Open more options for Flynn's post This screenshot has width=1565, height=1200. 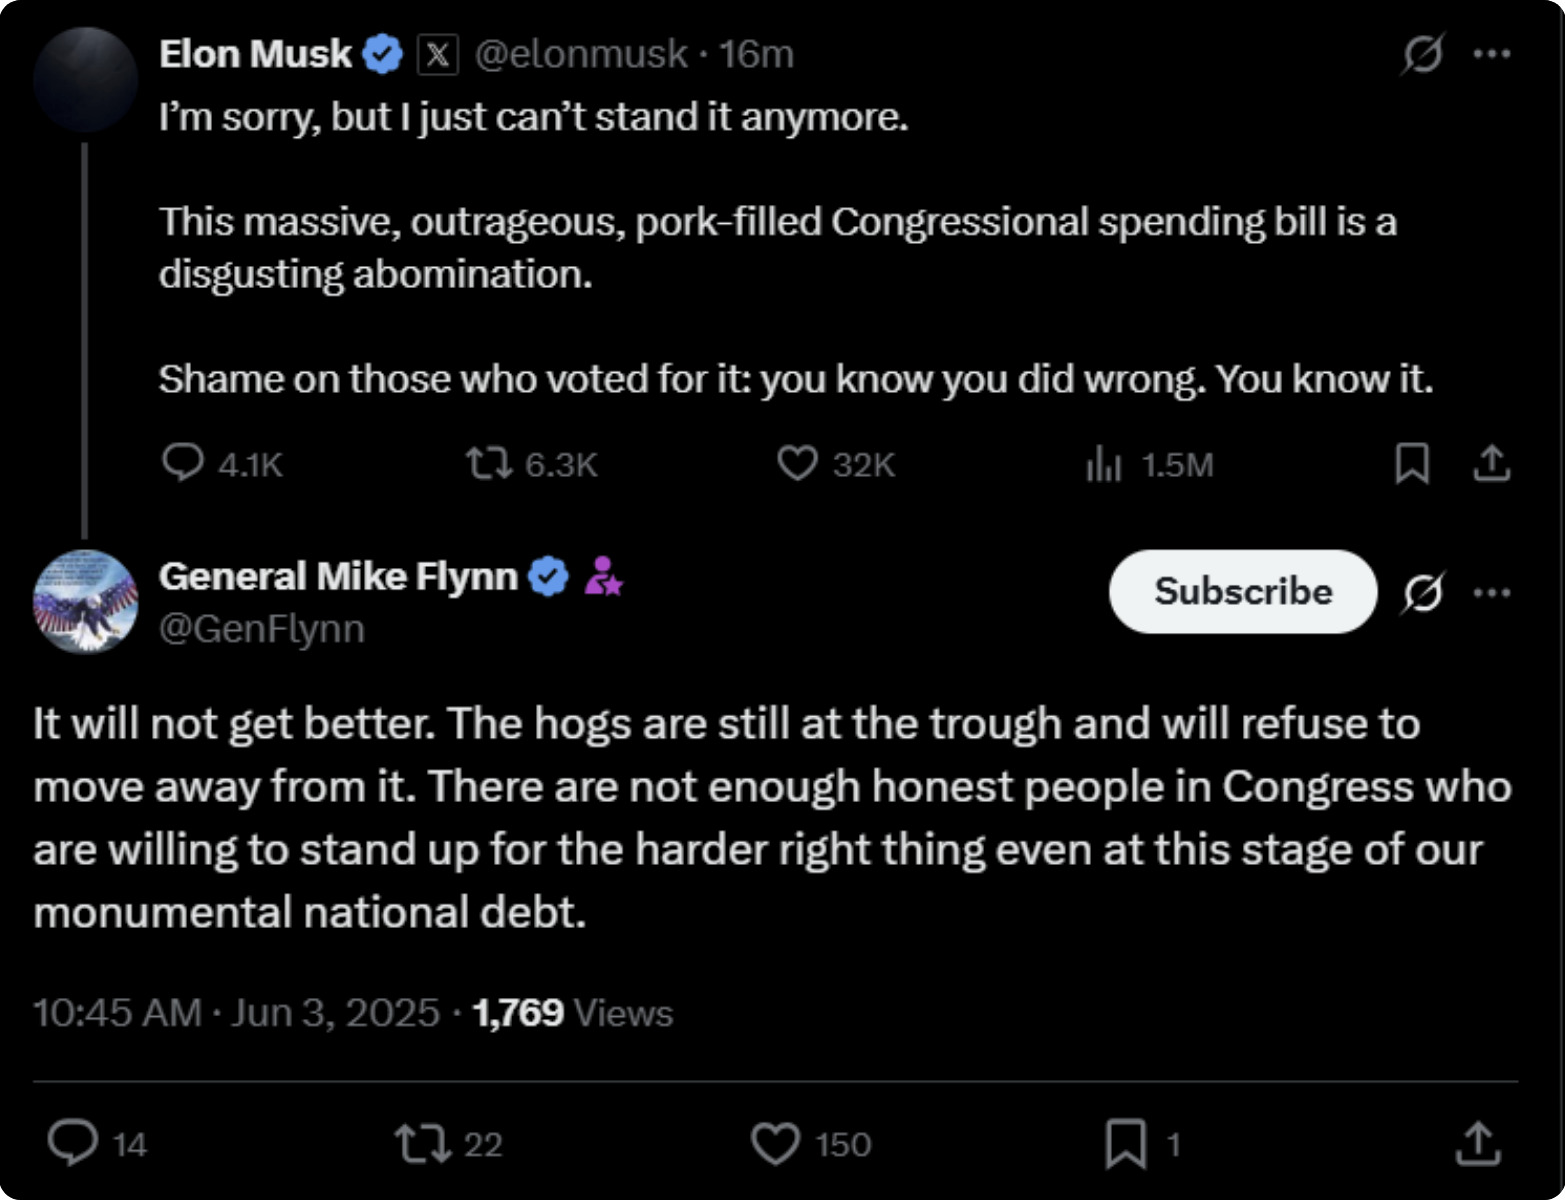pyautogui.click(x=1492, y=593)
